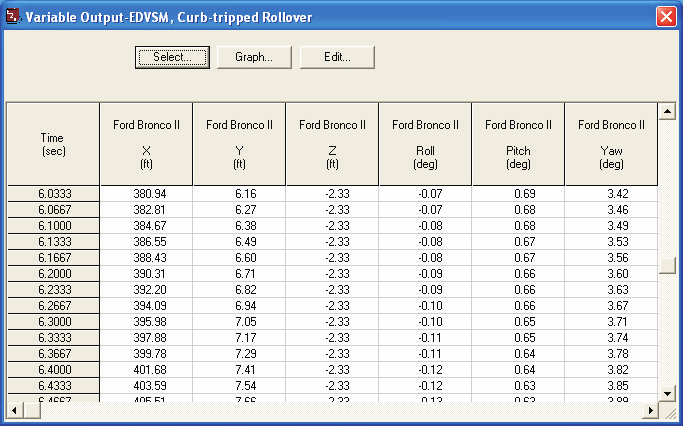Click the vertical scrollbar up arrow
This screenshot has width=683, height=426.
[667, 112]
